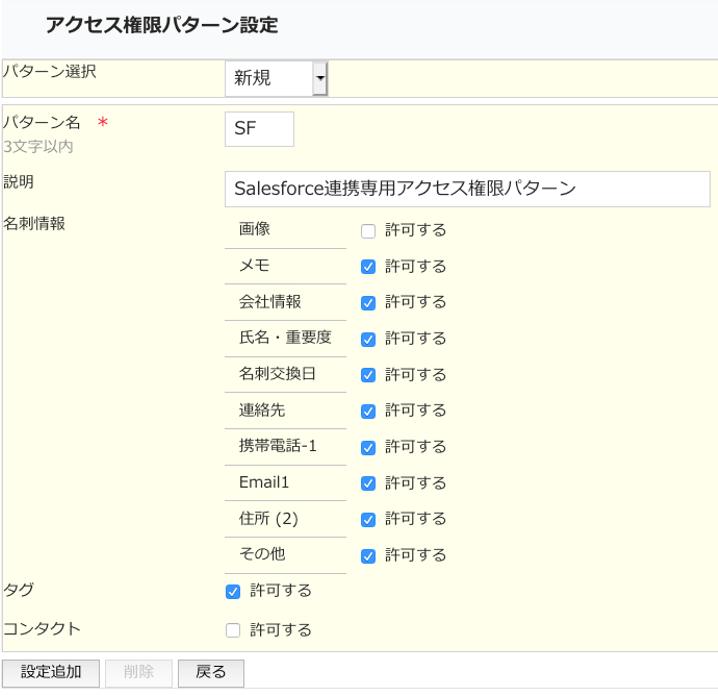Click the 削除 button
This screenshot has height=695, width=718.
139,673
